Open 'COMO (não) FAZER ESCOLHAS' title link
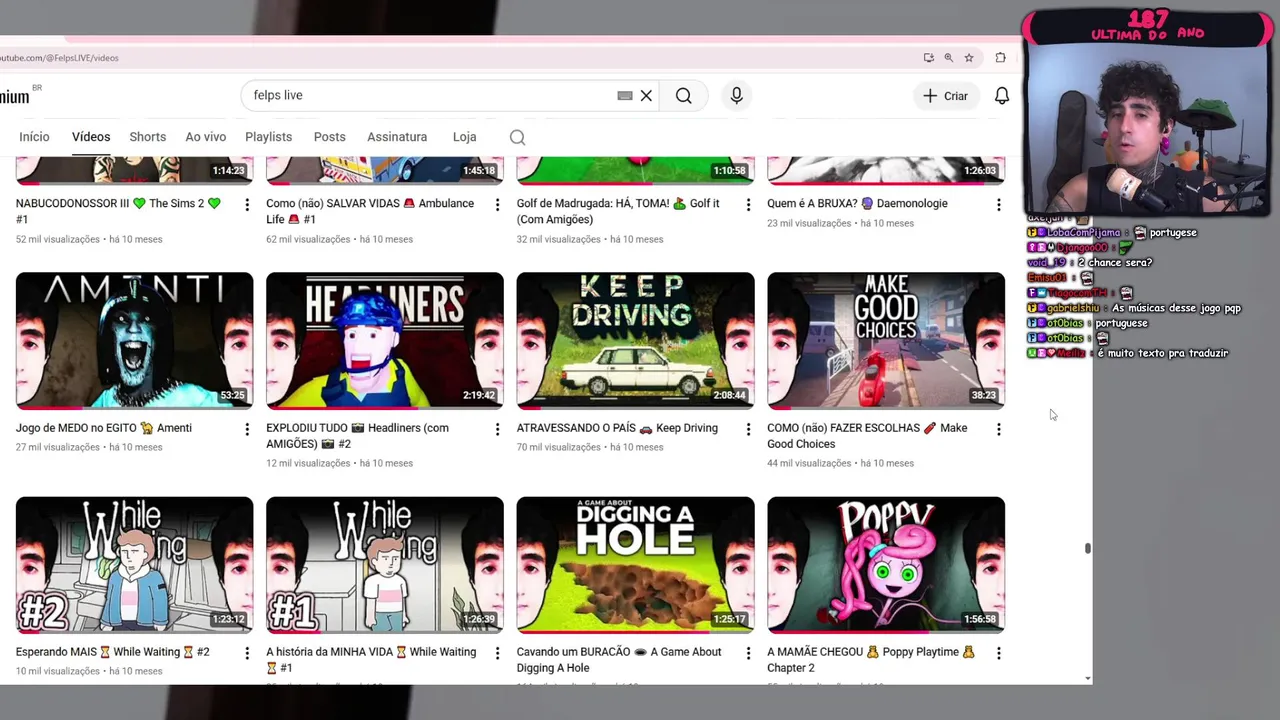Image resolution: width=1280 pixels, height=720 pixels. pos(867,436)
